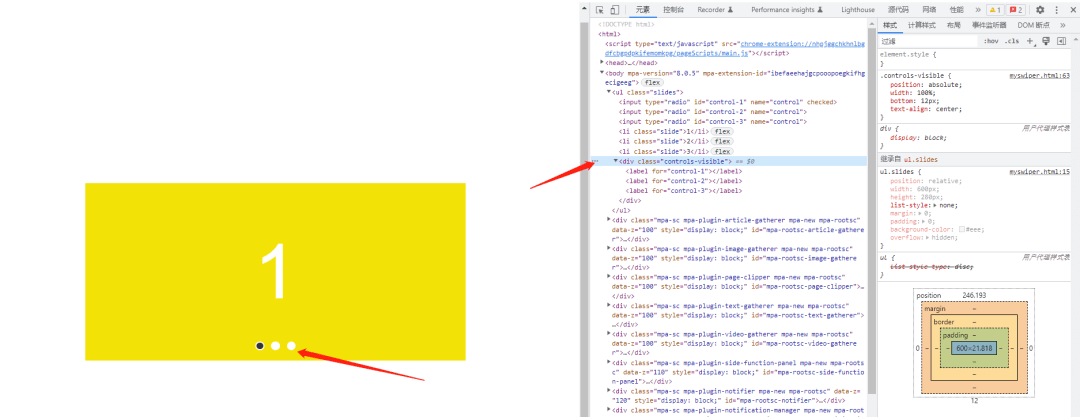The height and width of the screenshot is (417, 1080).
Task: Select the first black slider dot
Action: [x=260, y=345]
